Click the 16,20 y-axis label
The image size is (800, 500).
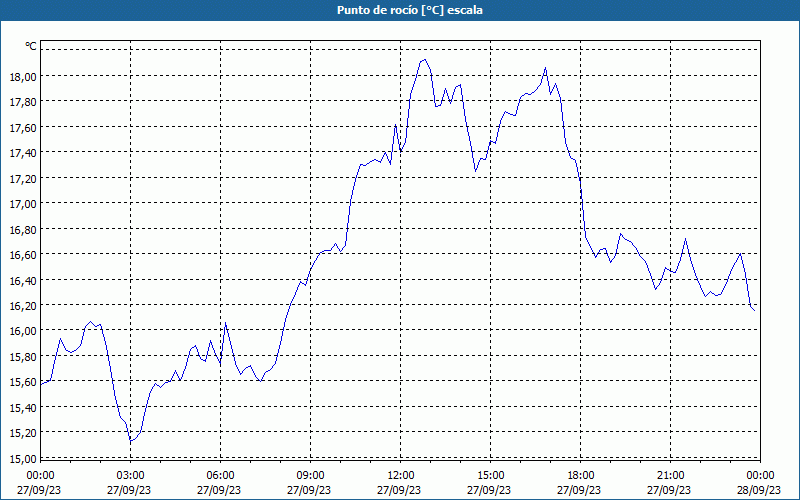click(x=23, y=306)
